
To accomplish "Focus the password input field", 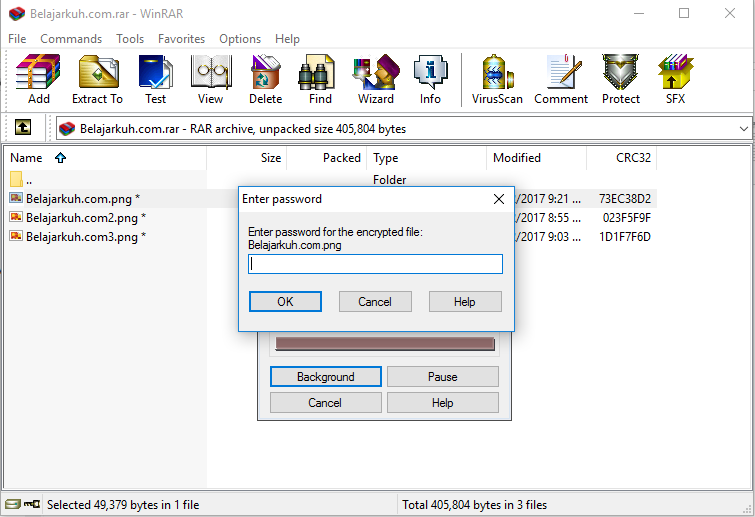I will coord(375,264).
